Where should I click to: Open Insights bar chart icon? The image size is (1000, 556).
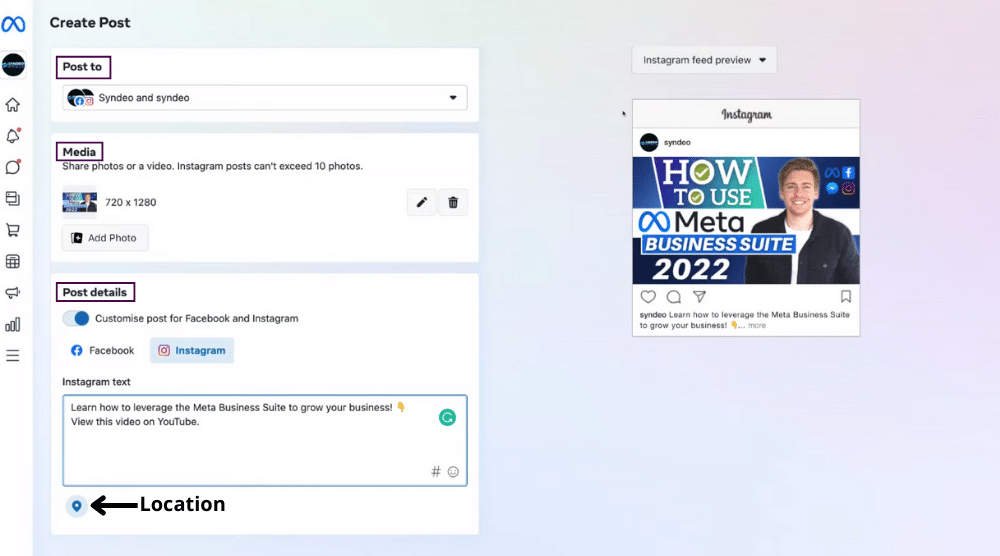pos(13,325)
